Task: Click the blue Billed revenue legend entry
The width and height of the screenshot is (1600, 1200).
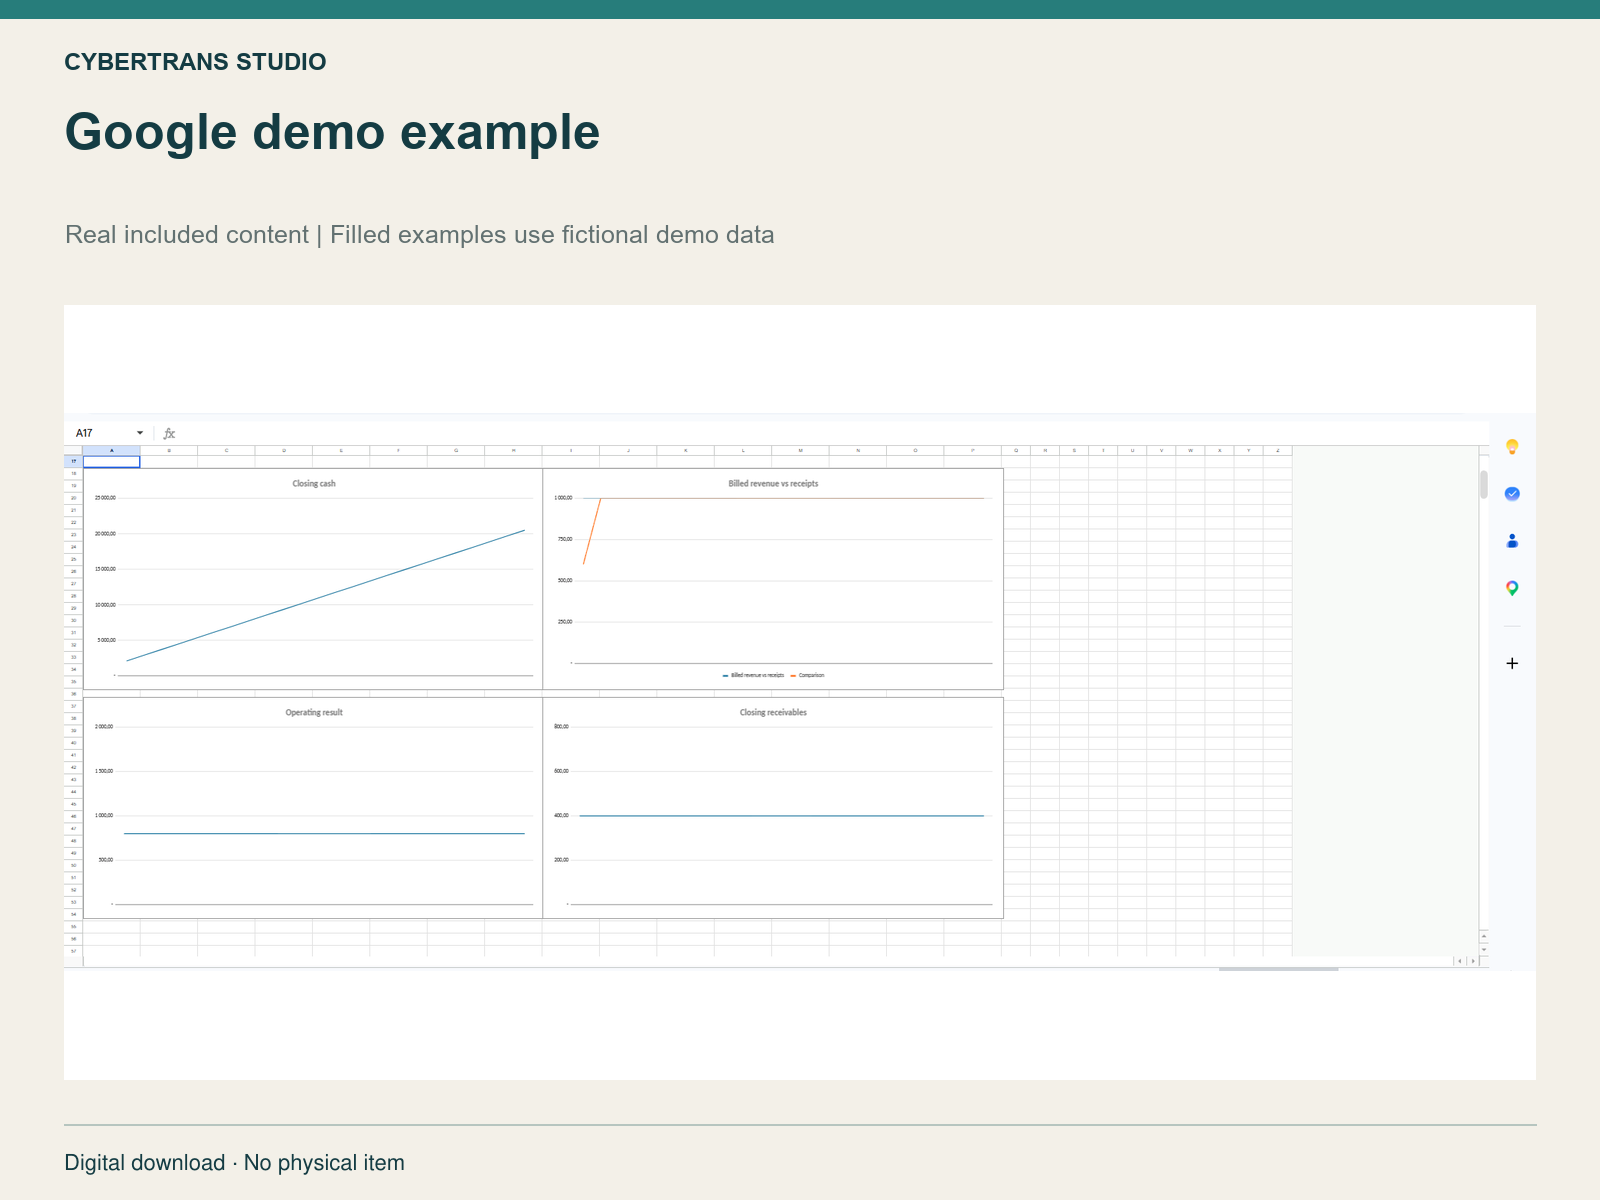Action: tap(754, 676)
